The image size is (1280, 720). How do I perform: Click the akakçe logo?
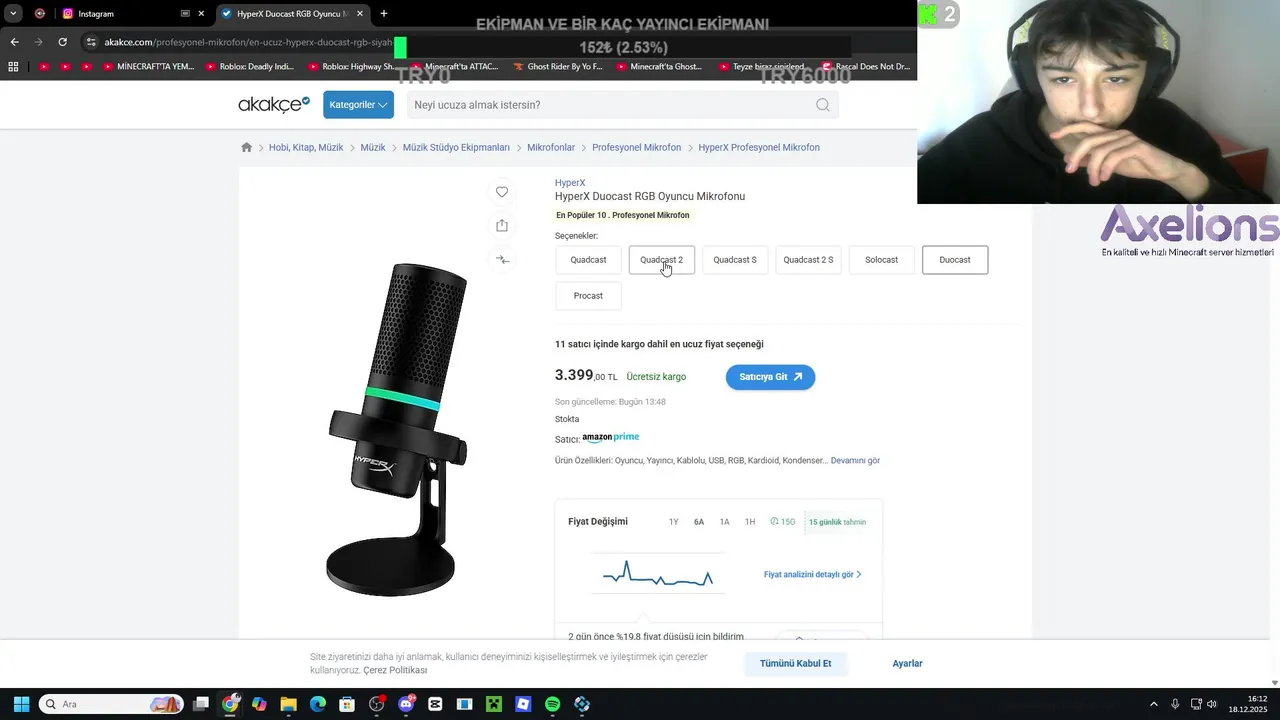pos(274,104)
